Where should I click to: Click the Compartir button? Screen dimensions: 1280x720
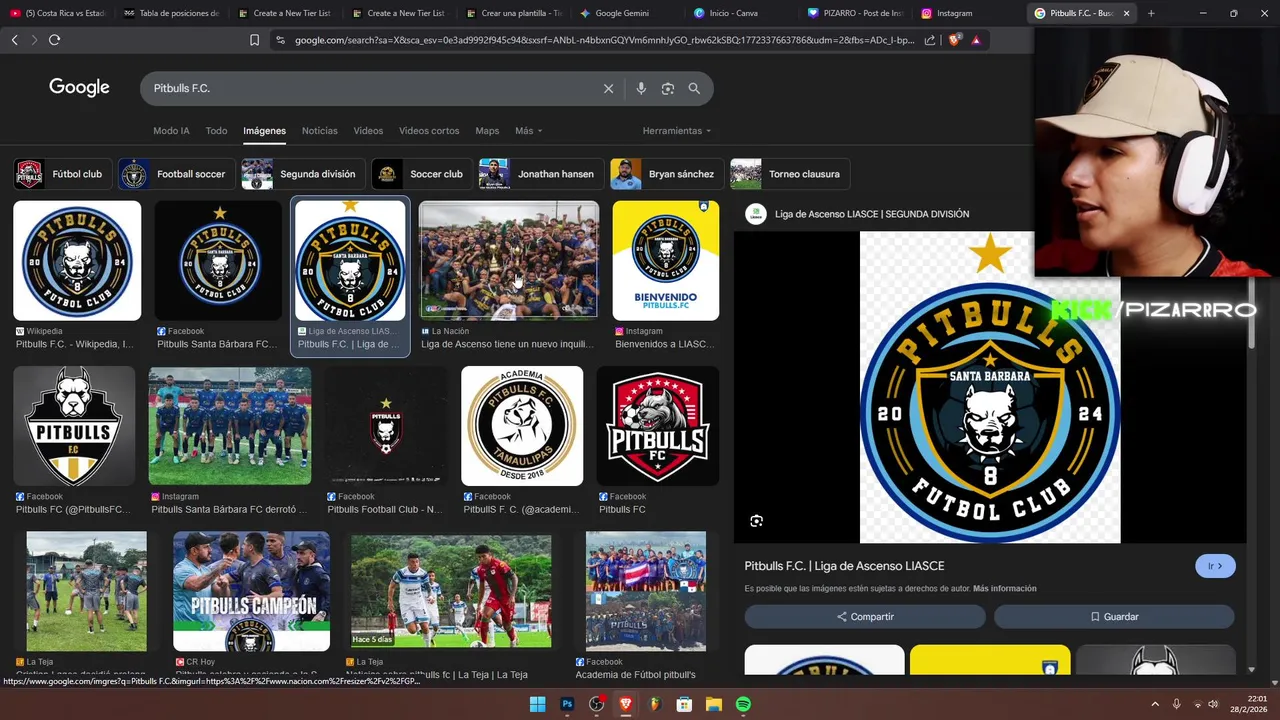[x=865, y=617]
